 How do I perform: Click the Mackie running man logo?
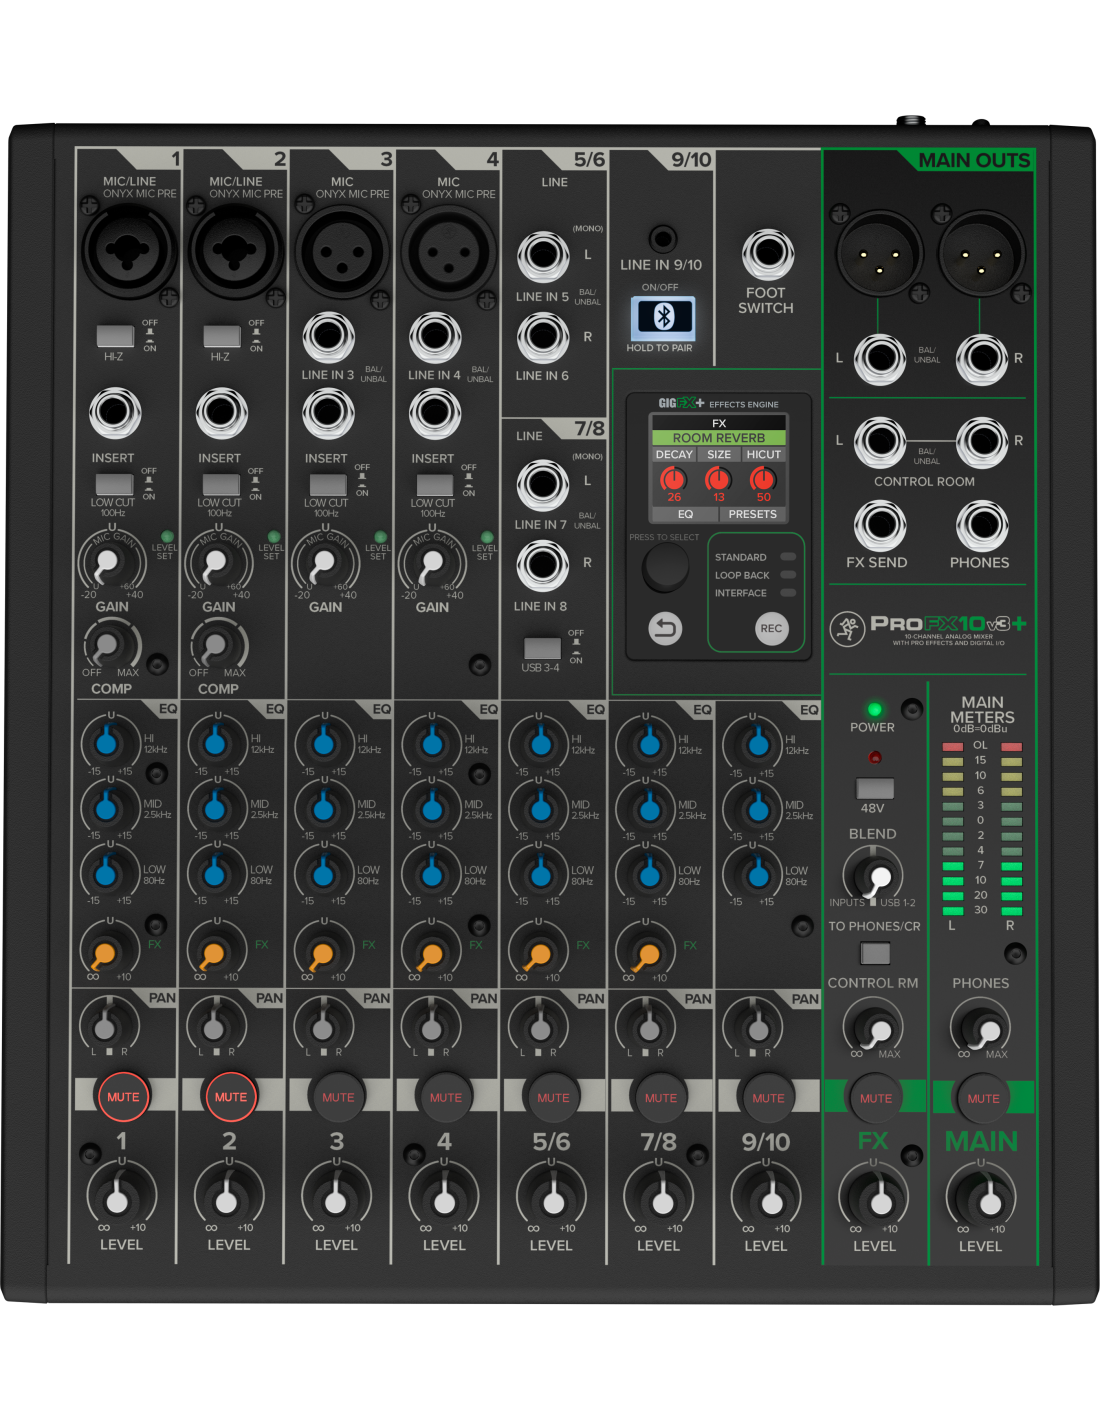(x=847, y=628)
